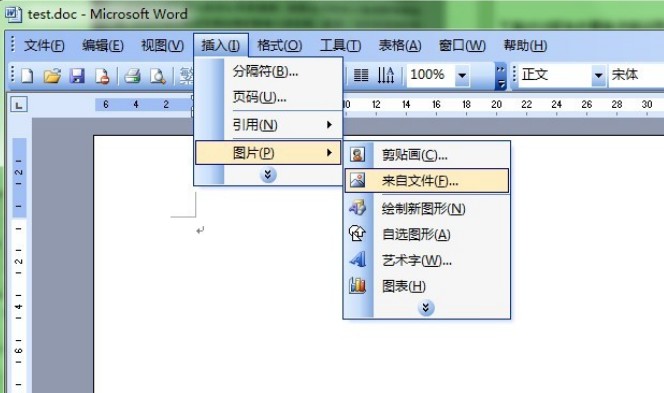Click the Save floppy disk icon
This screenshot has height=393, width=664.
(x=77, y=76)
